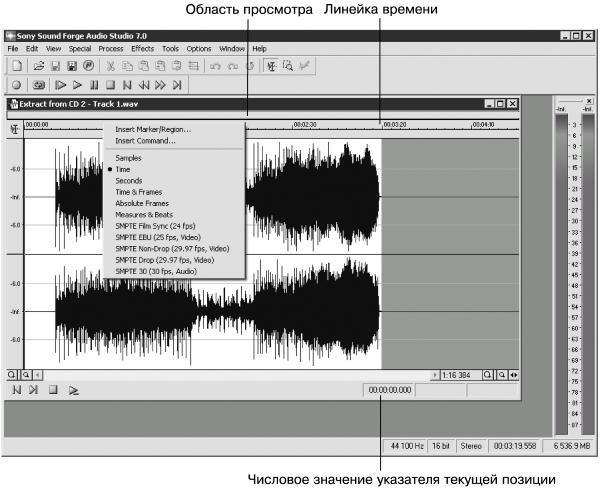This screenshot has height=489, width=600.
Task: Click Play All in the transport toolbar
Action: tap(60, 85)
